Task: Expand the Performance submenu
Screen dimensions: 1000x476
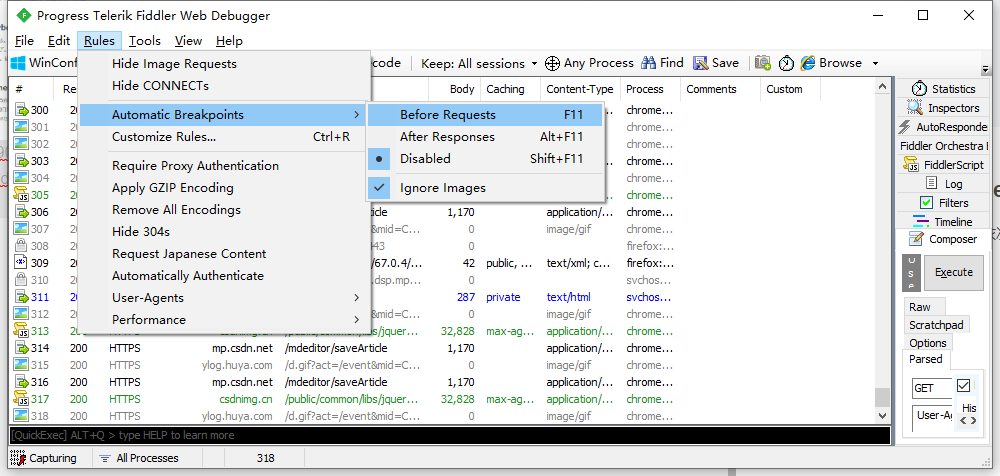Action: click(x=225, y=320)
